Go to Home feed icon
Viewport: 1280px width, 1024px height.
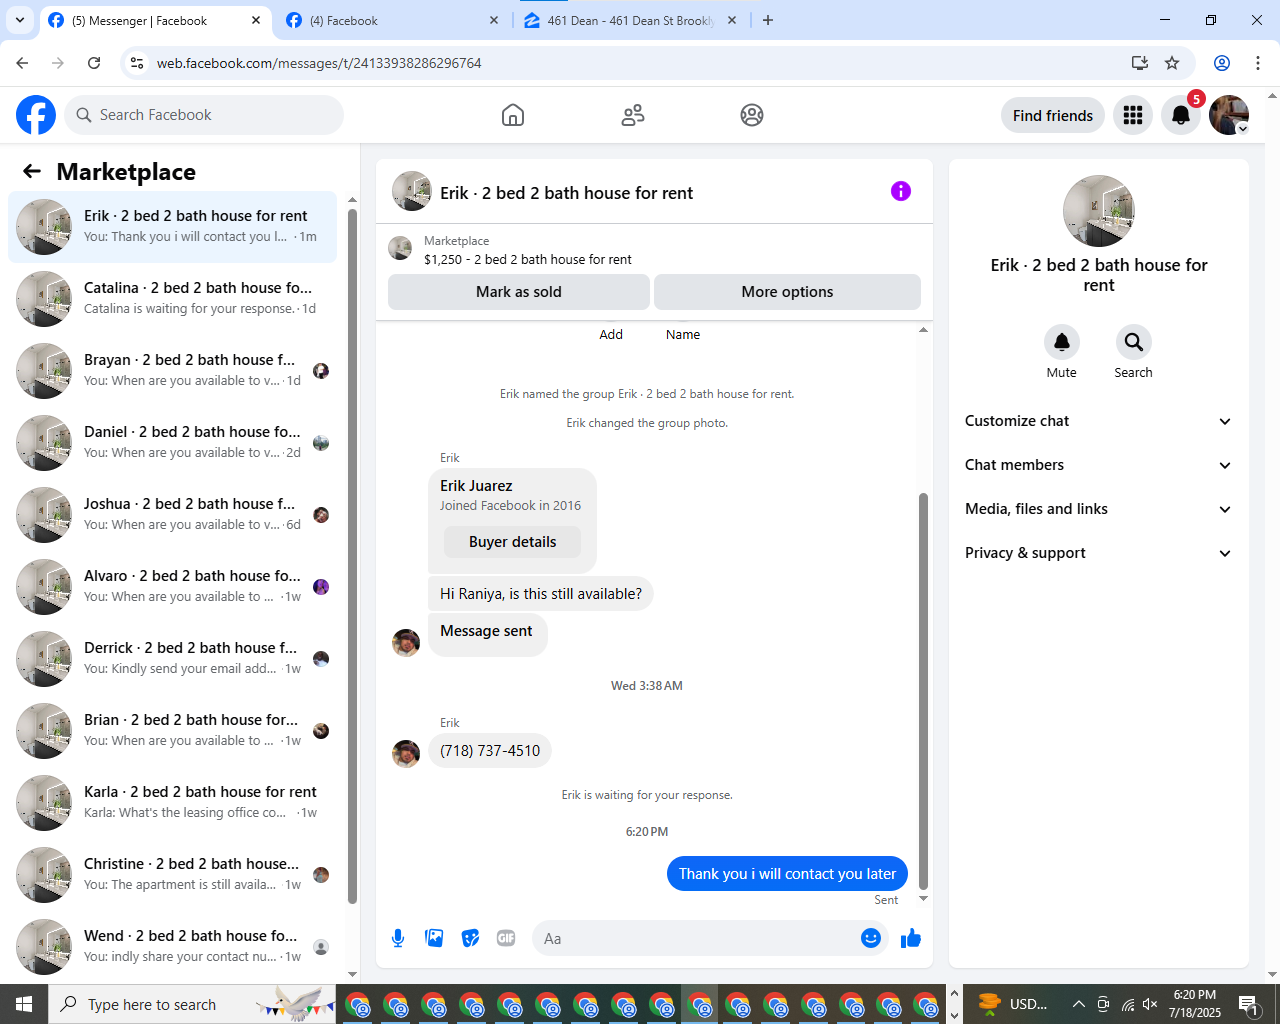pyautogui.click(x=513, y=115)
